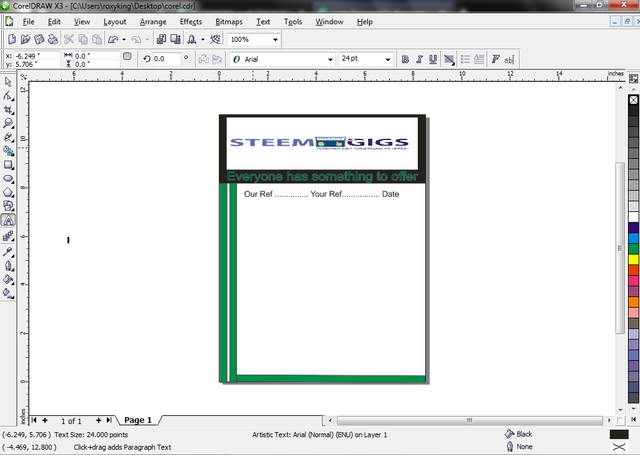Viewport: 640px width, 455px height.
Task: Click the Print icon in toolbar
Action: 53,39
